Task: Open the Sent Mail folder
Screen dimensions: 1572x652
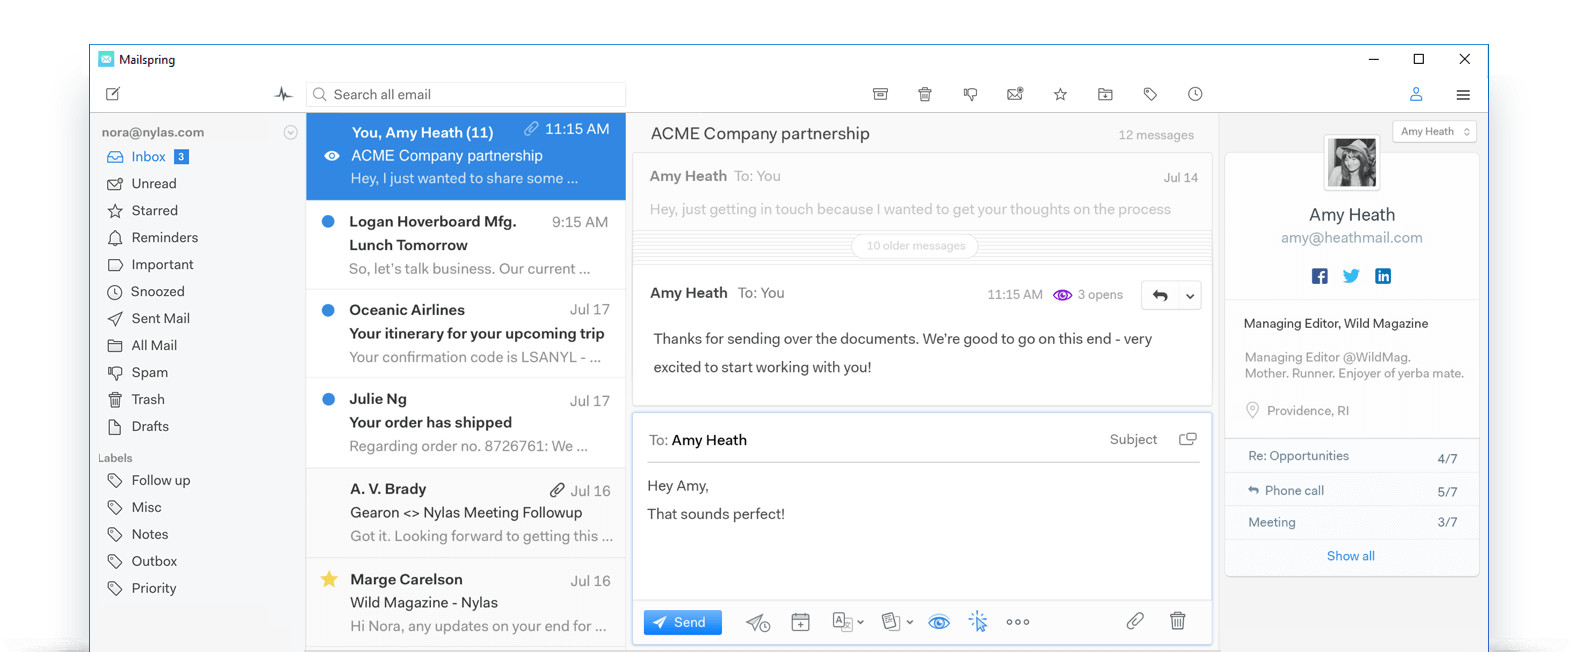Action: (160, 318)
